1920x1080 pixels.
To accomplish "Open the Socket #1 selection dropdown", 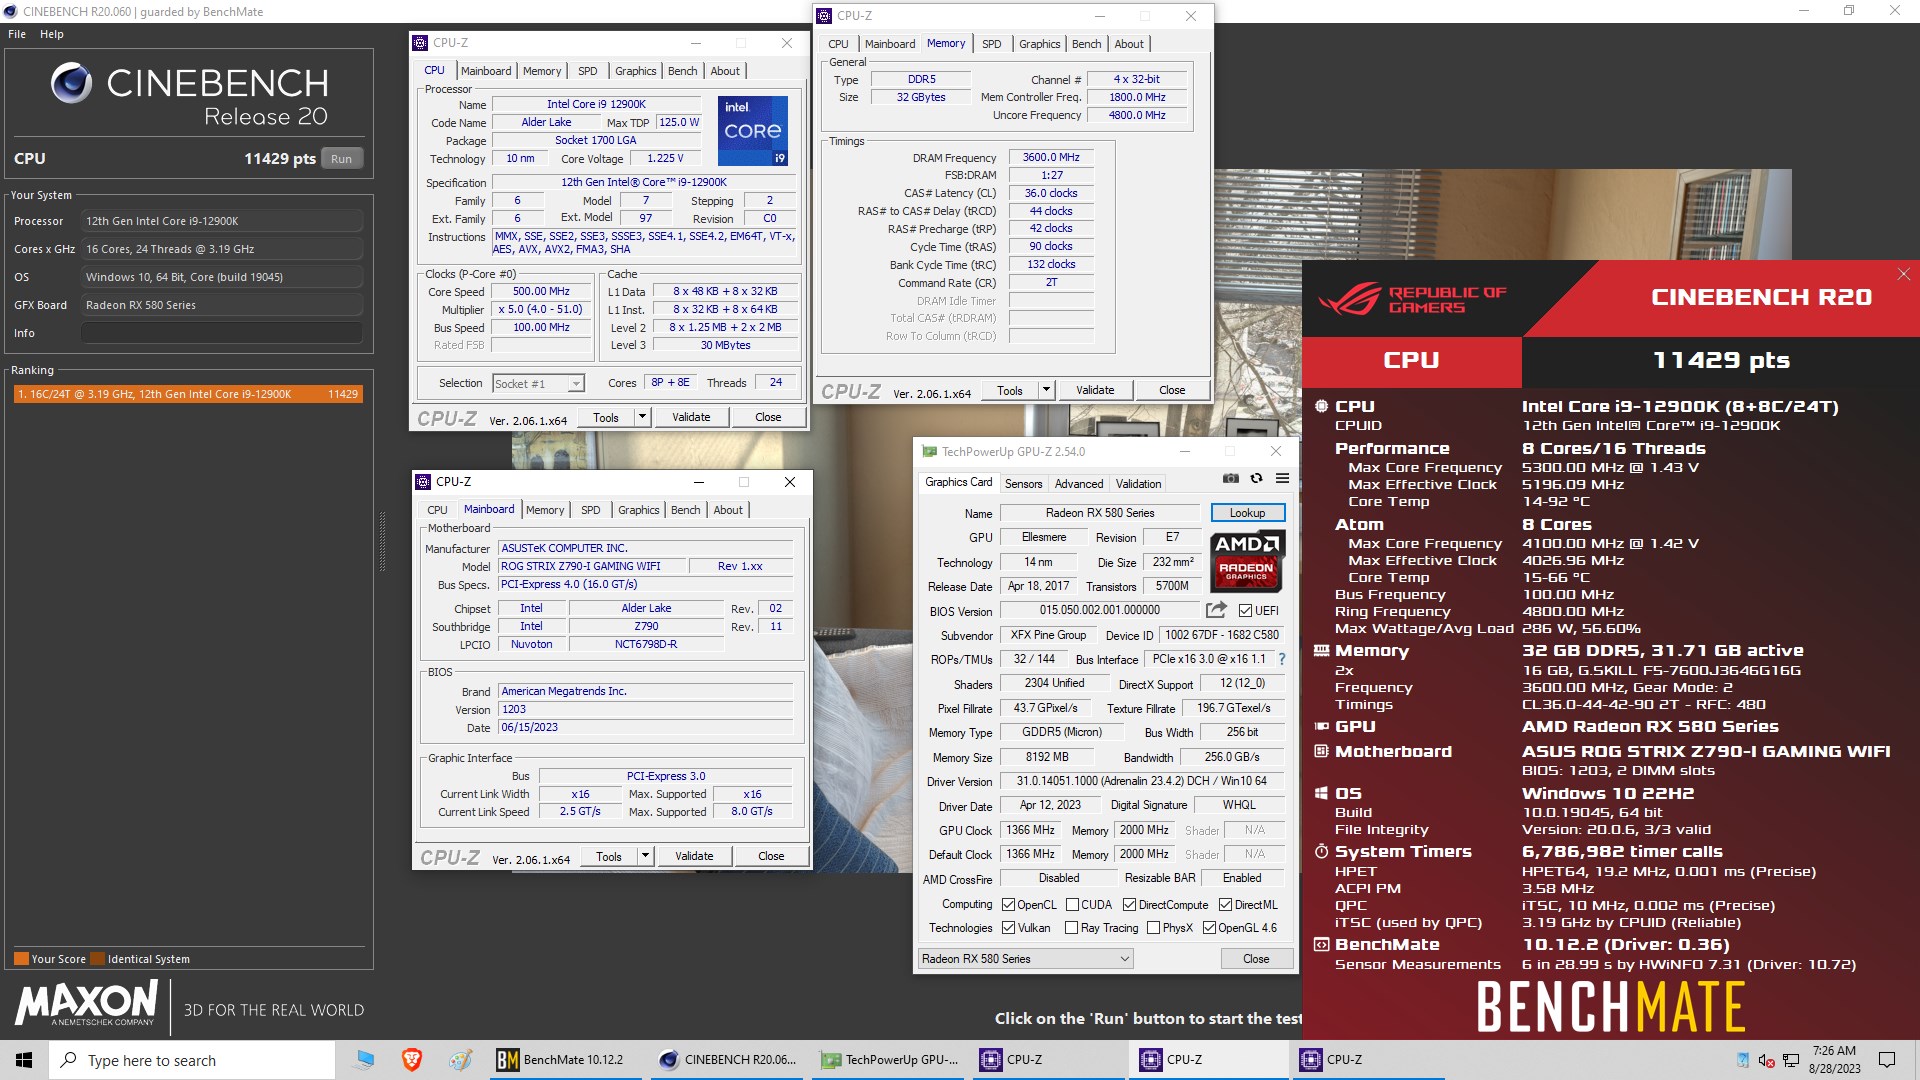I will (x=538, y=384).
